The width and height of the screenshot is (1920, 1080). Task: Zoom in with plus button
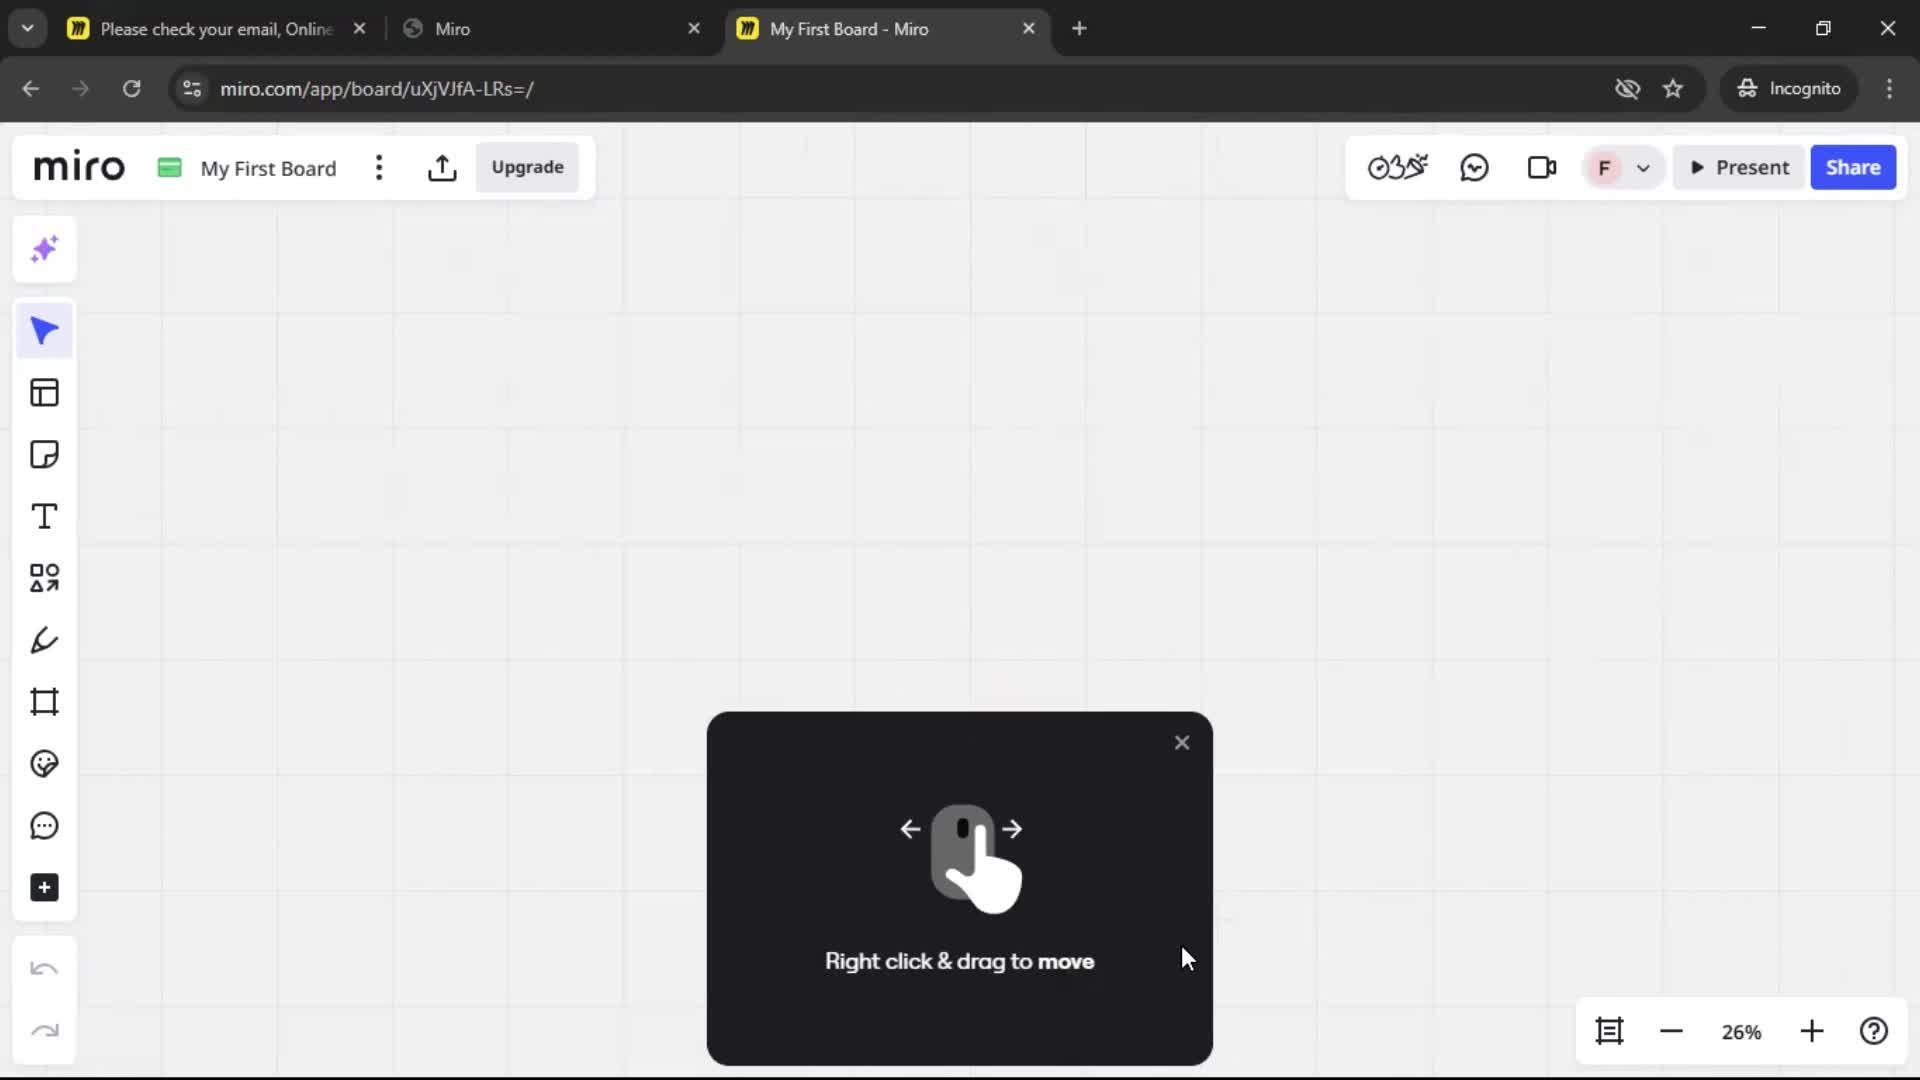point(1812,1031)
